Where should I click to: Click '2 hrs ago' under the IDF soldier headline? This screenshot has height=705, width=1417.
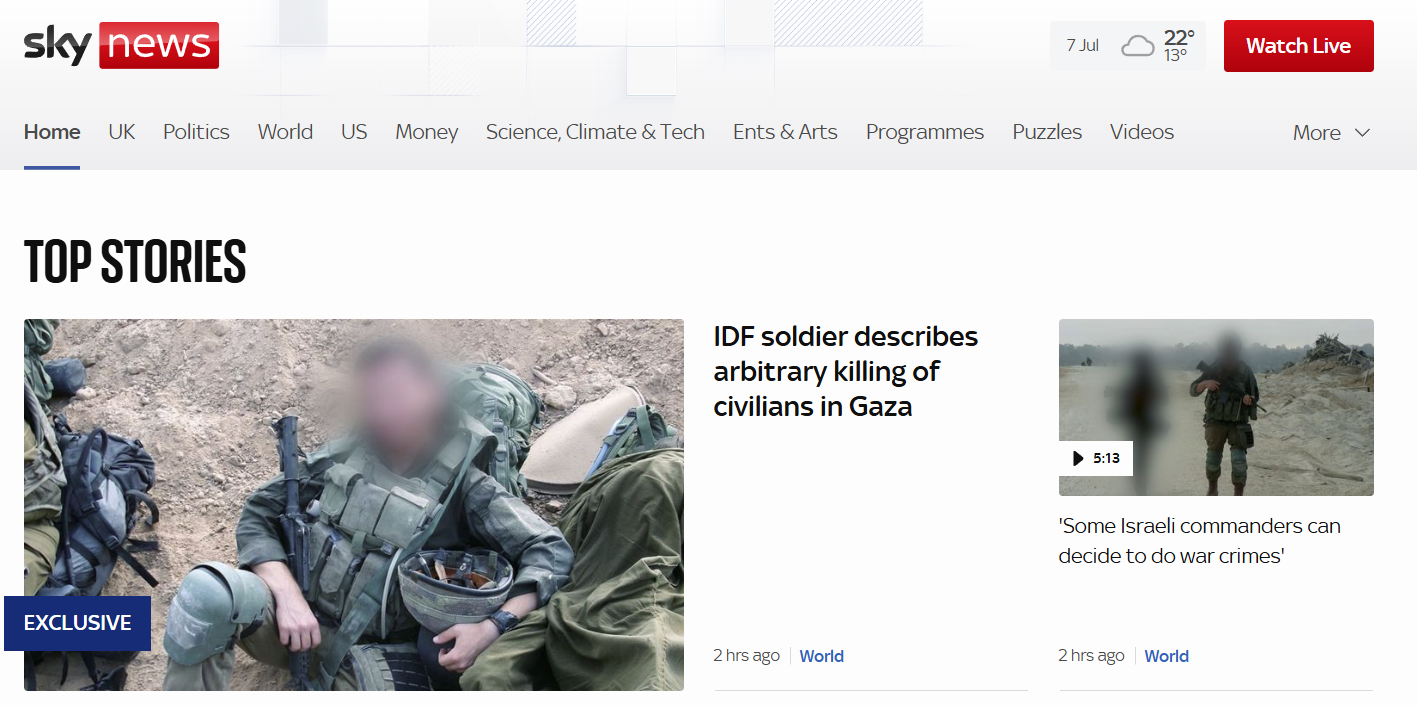point(746,656)
